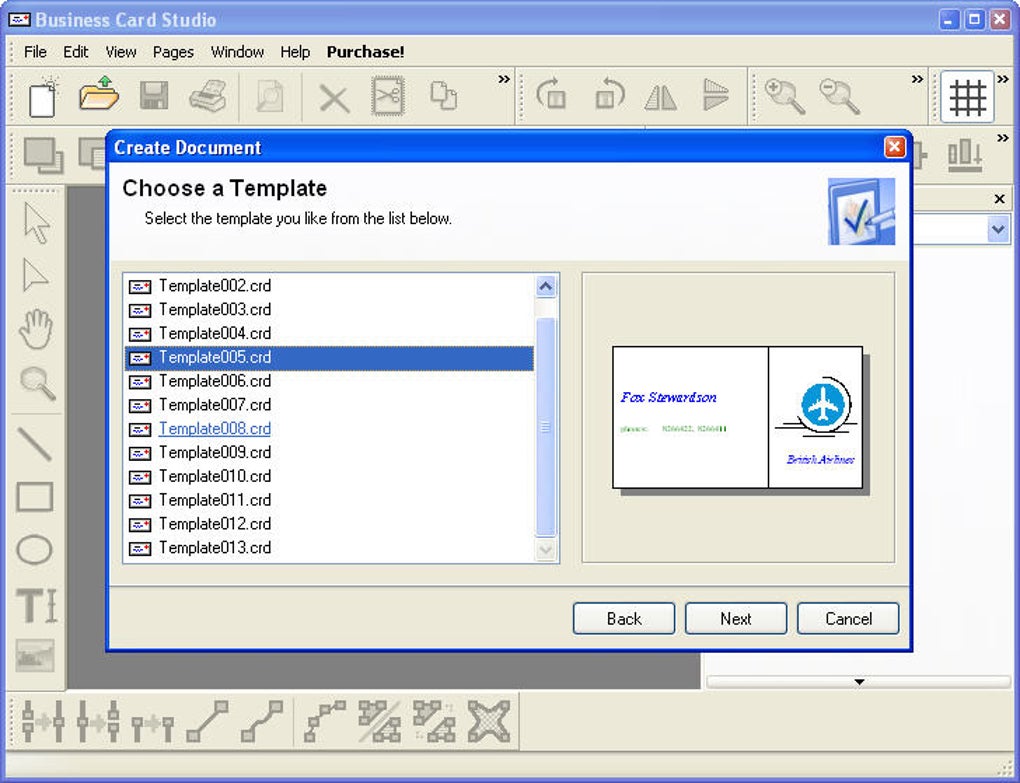Image resolution: width=1020 pixels, height=783 pixels.
Task: Click the Zoom In magnifier icon
Action: pyautogui.click(x=785, y=96)
